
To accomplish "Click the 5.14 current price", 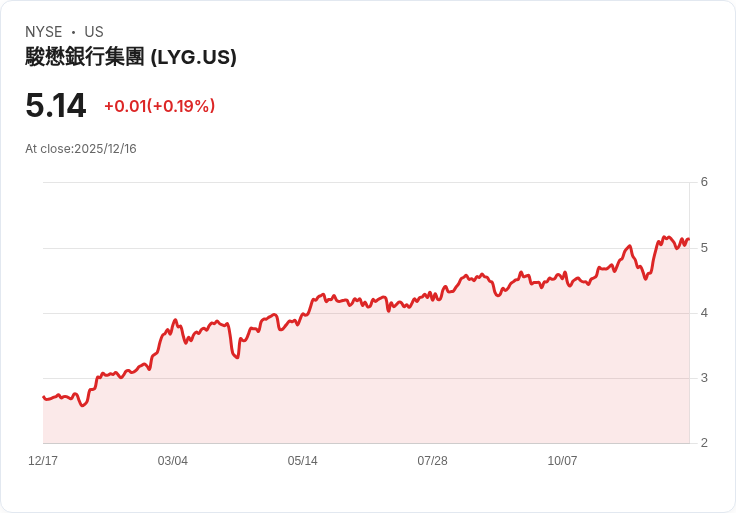I will tap(56, 105).
